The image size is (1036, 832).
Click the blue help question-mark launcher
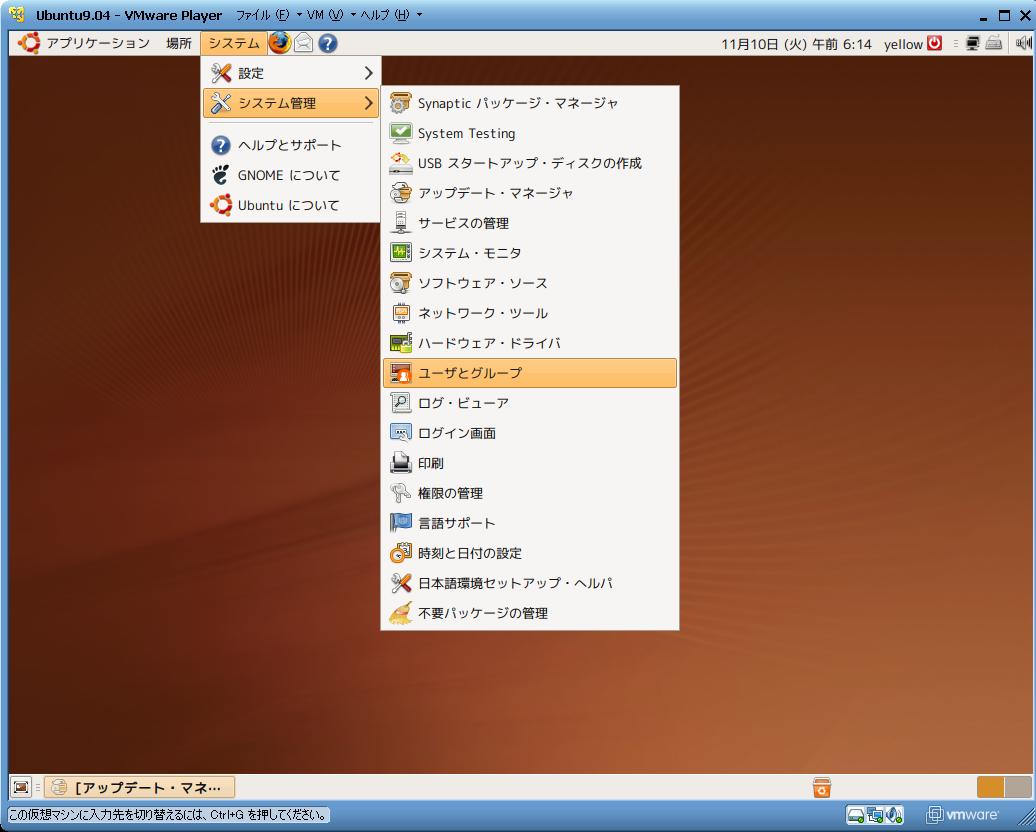click(328, 43)
